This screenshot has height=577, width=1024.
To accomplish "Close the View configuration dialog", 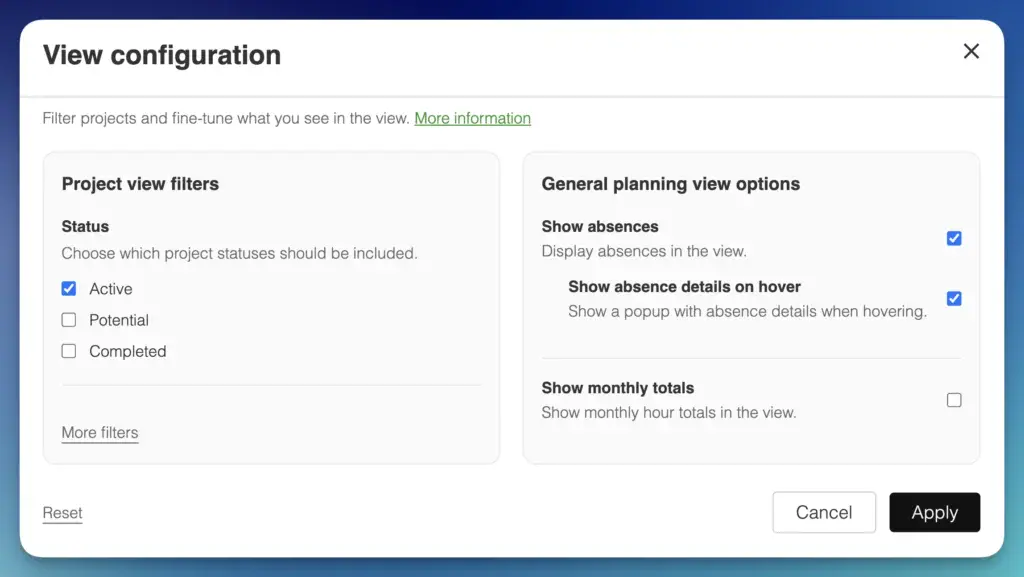I will (x=971, y=51).
